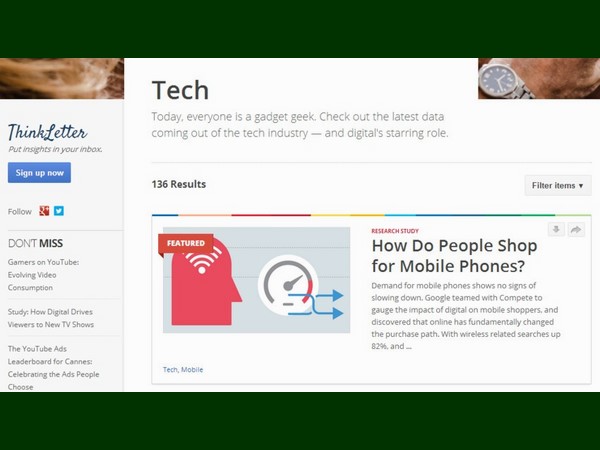600x450 pixels.
Task: Click the download icon on the article card
Action: point(556,230)
